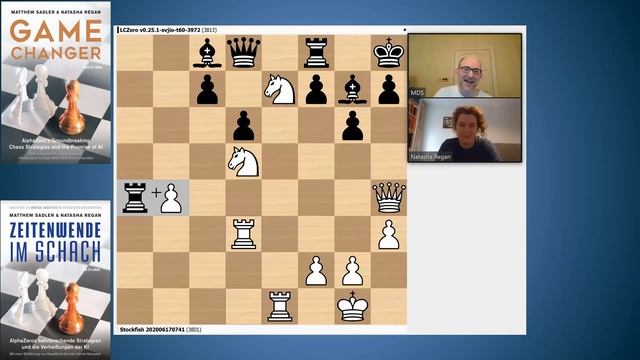Screen dimensions: 640x360
Task: Click the (3813) rating beside LCZero
Action: pyautogui.click(x=209, y=30)
